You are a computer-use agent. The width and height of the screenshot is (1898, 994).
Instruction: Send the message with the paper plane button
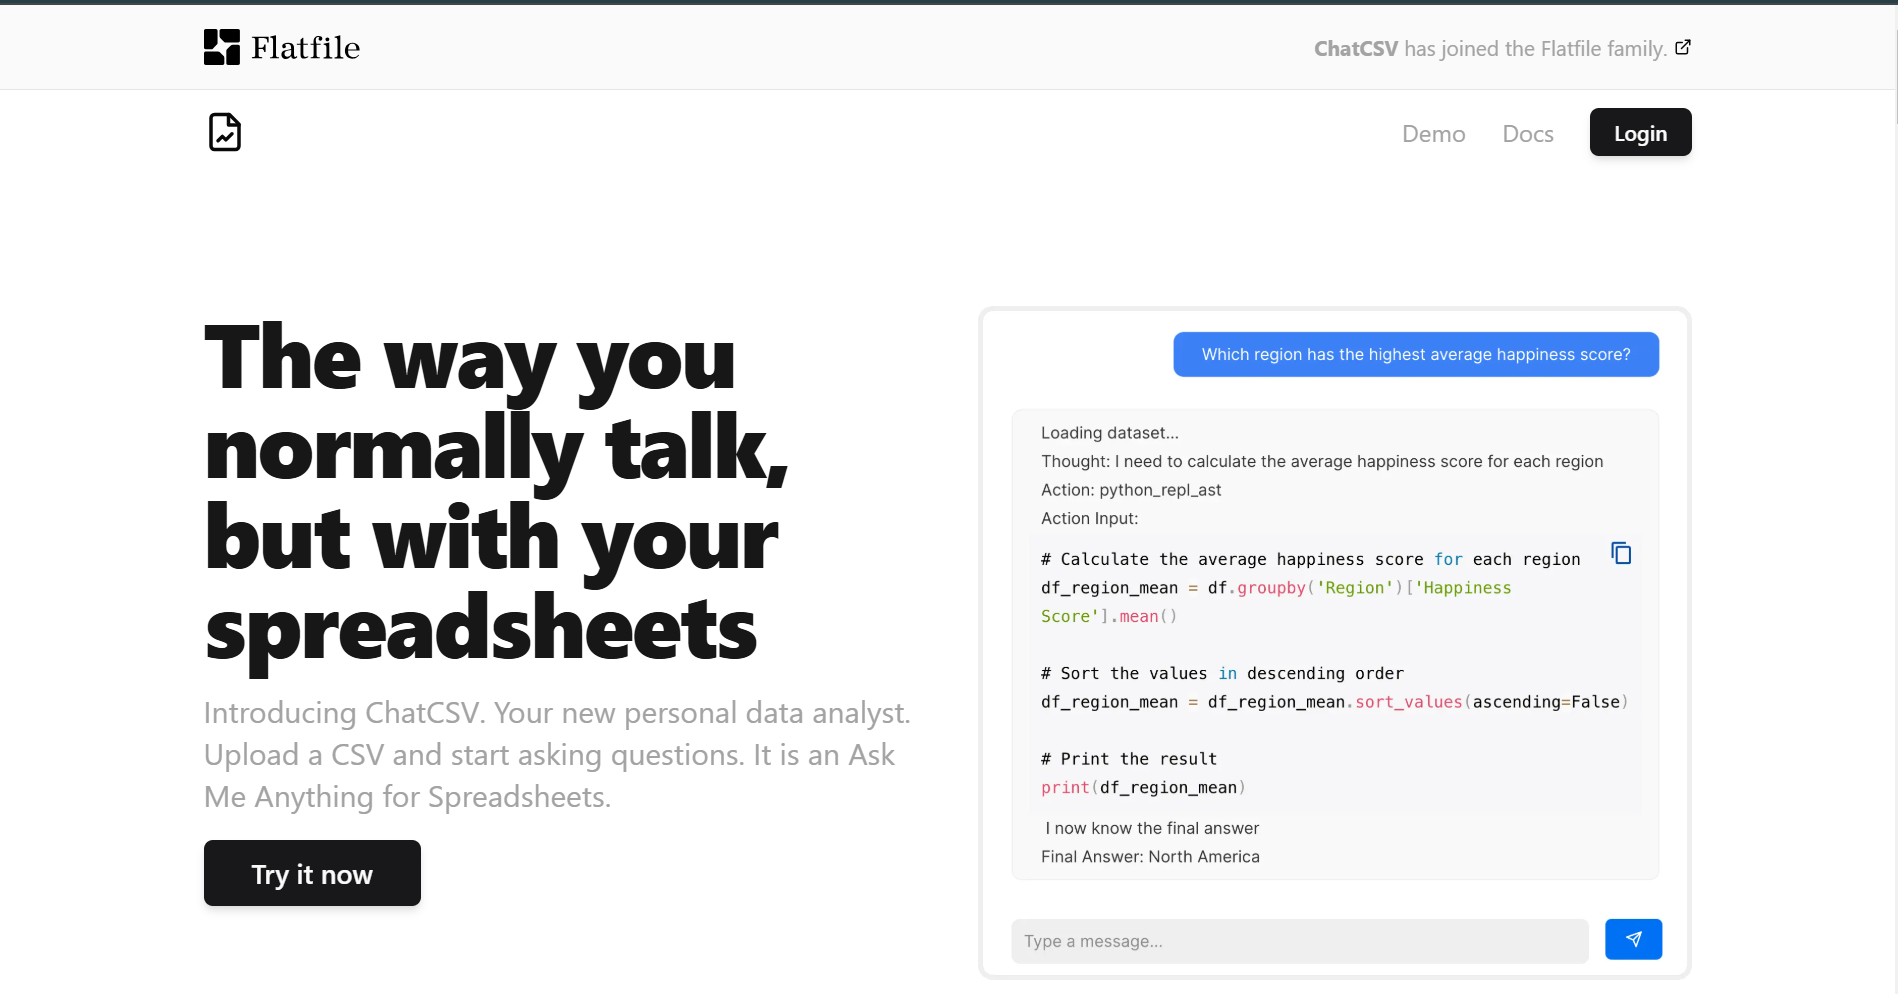pyautogui.click(x=1633, y=939)
